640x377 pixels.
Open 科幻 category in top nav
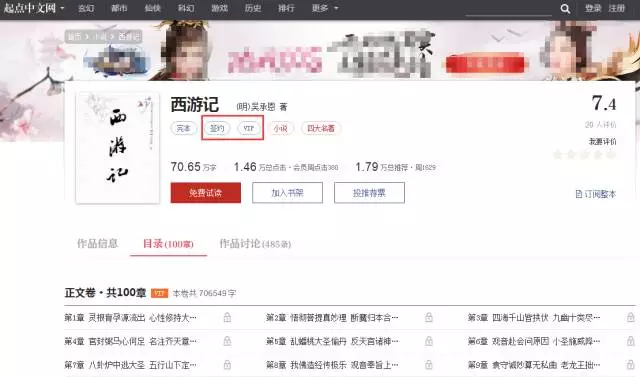coord(186,8)
